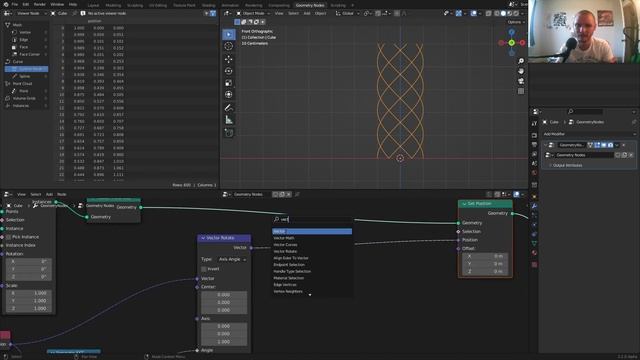The height and width of the screenshot is (360, 640).
Task: Open the Window menu
Action: (57, 4)
